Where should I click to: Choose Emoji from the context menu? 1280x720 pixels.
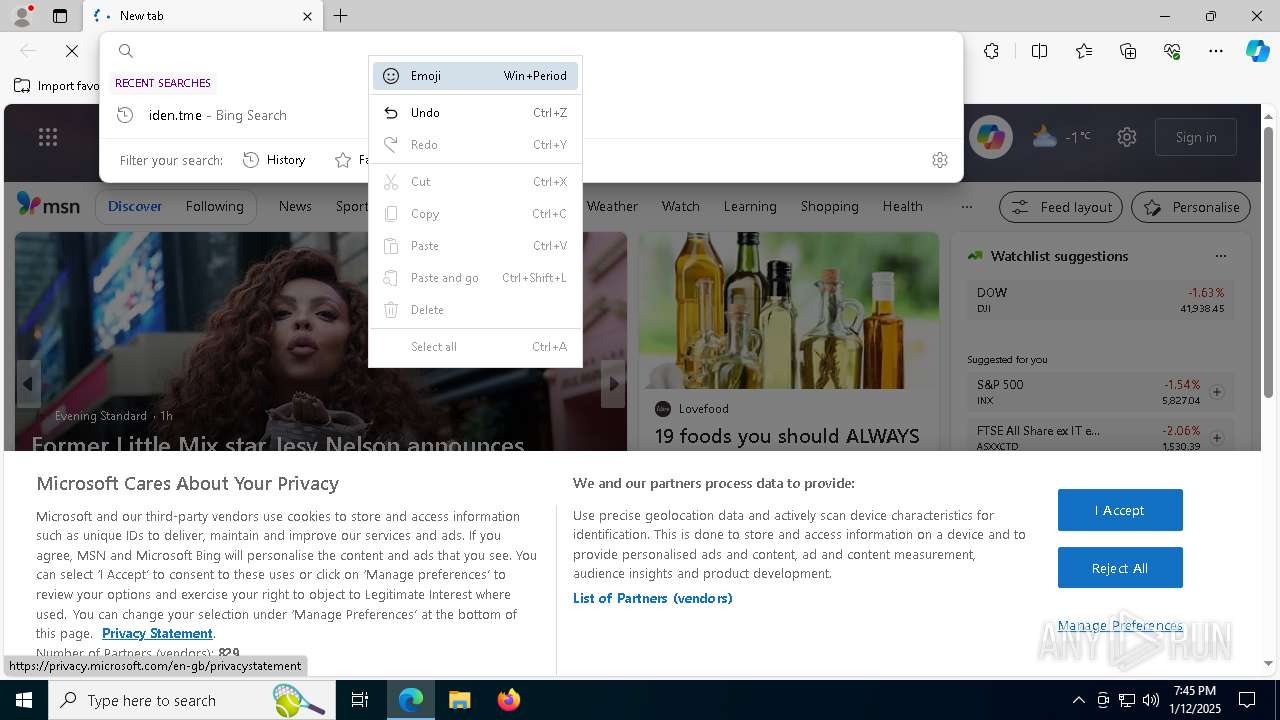click(x=475, y=76)
